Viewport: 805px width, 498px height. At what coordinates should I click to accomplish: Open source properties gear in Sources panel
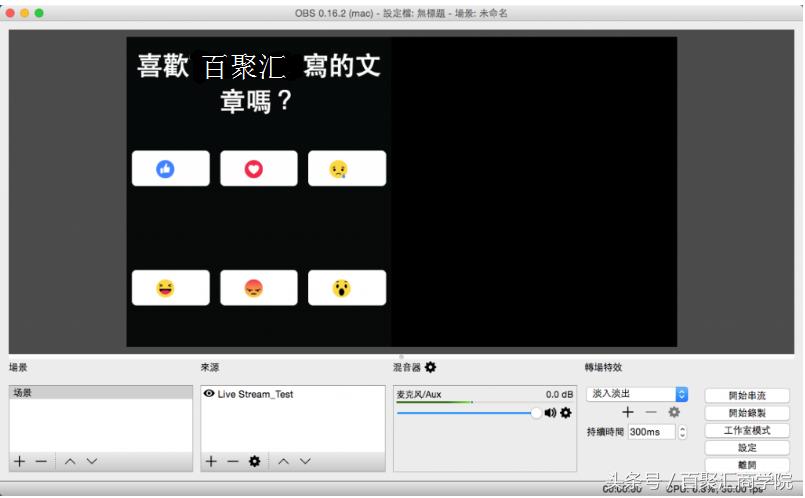[x=255, y=462]
